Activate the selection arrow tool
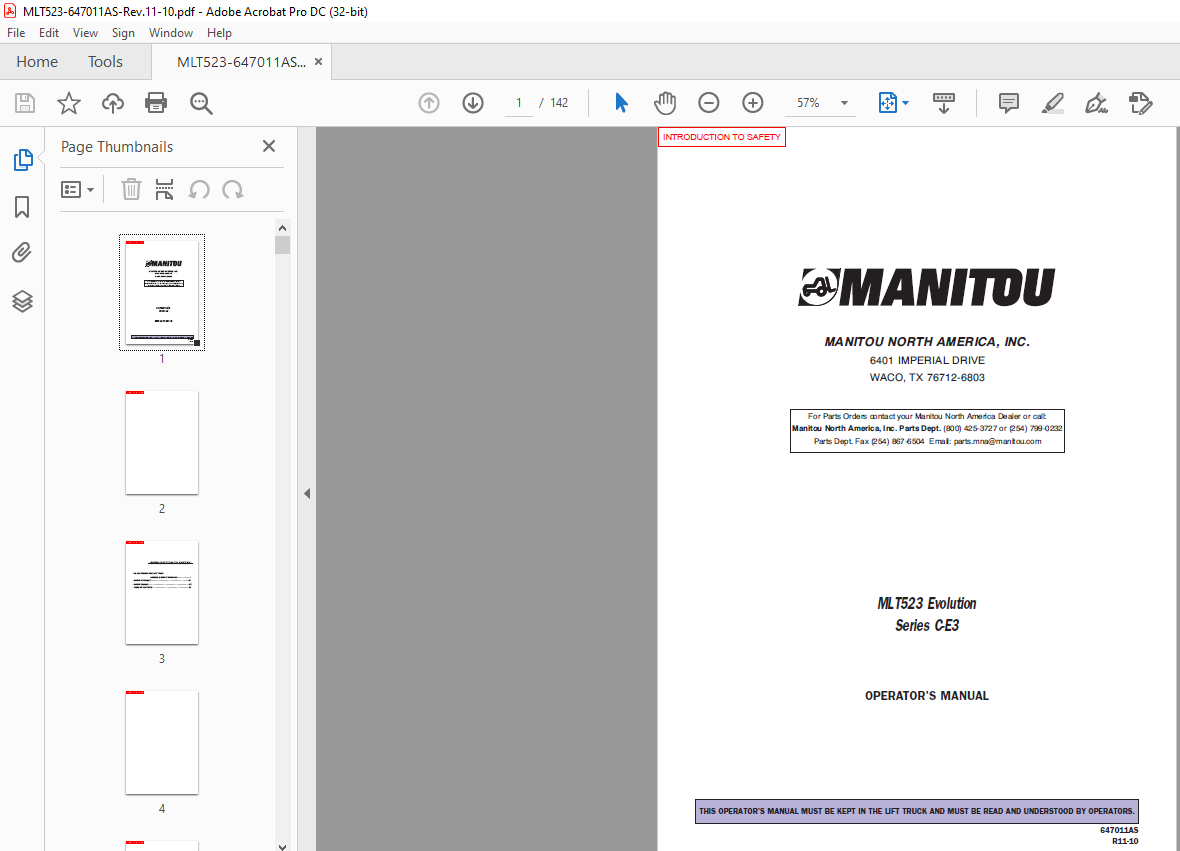The width and height of the screenshot is (1180, 851). [621, 103]
